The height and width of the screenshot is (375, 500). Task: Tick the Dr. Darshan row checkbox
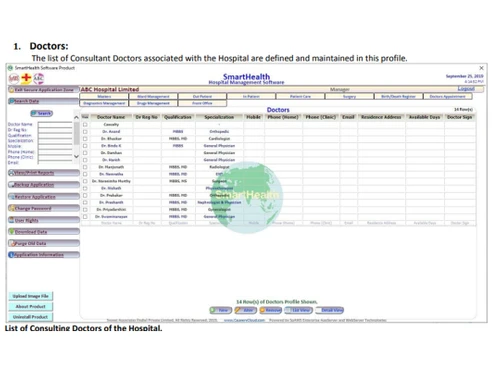pos(85,153)
